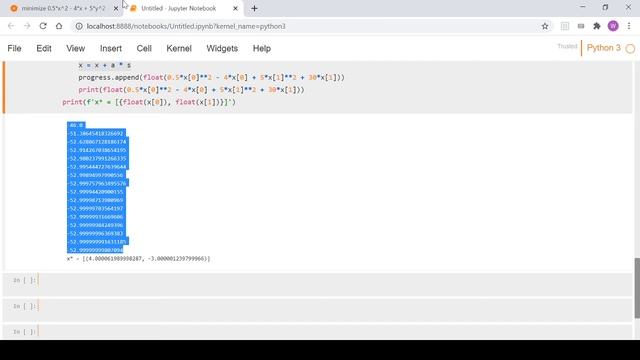Image resolution: width=640 pixels, height=360 pixels.
Task: Open the Kernel menu
Action: click(179, 49)
